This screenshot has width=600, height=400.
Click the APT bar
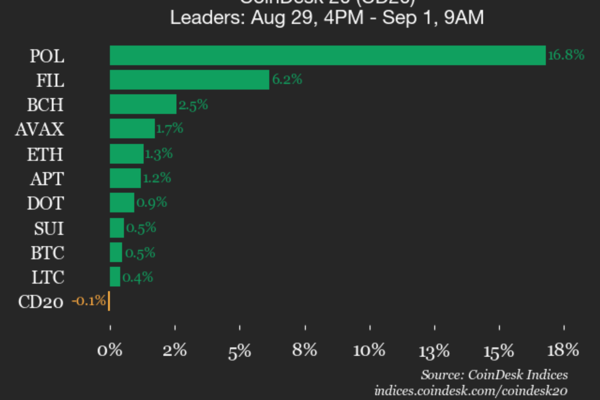tap(125, 178)
